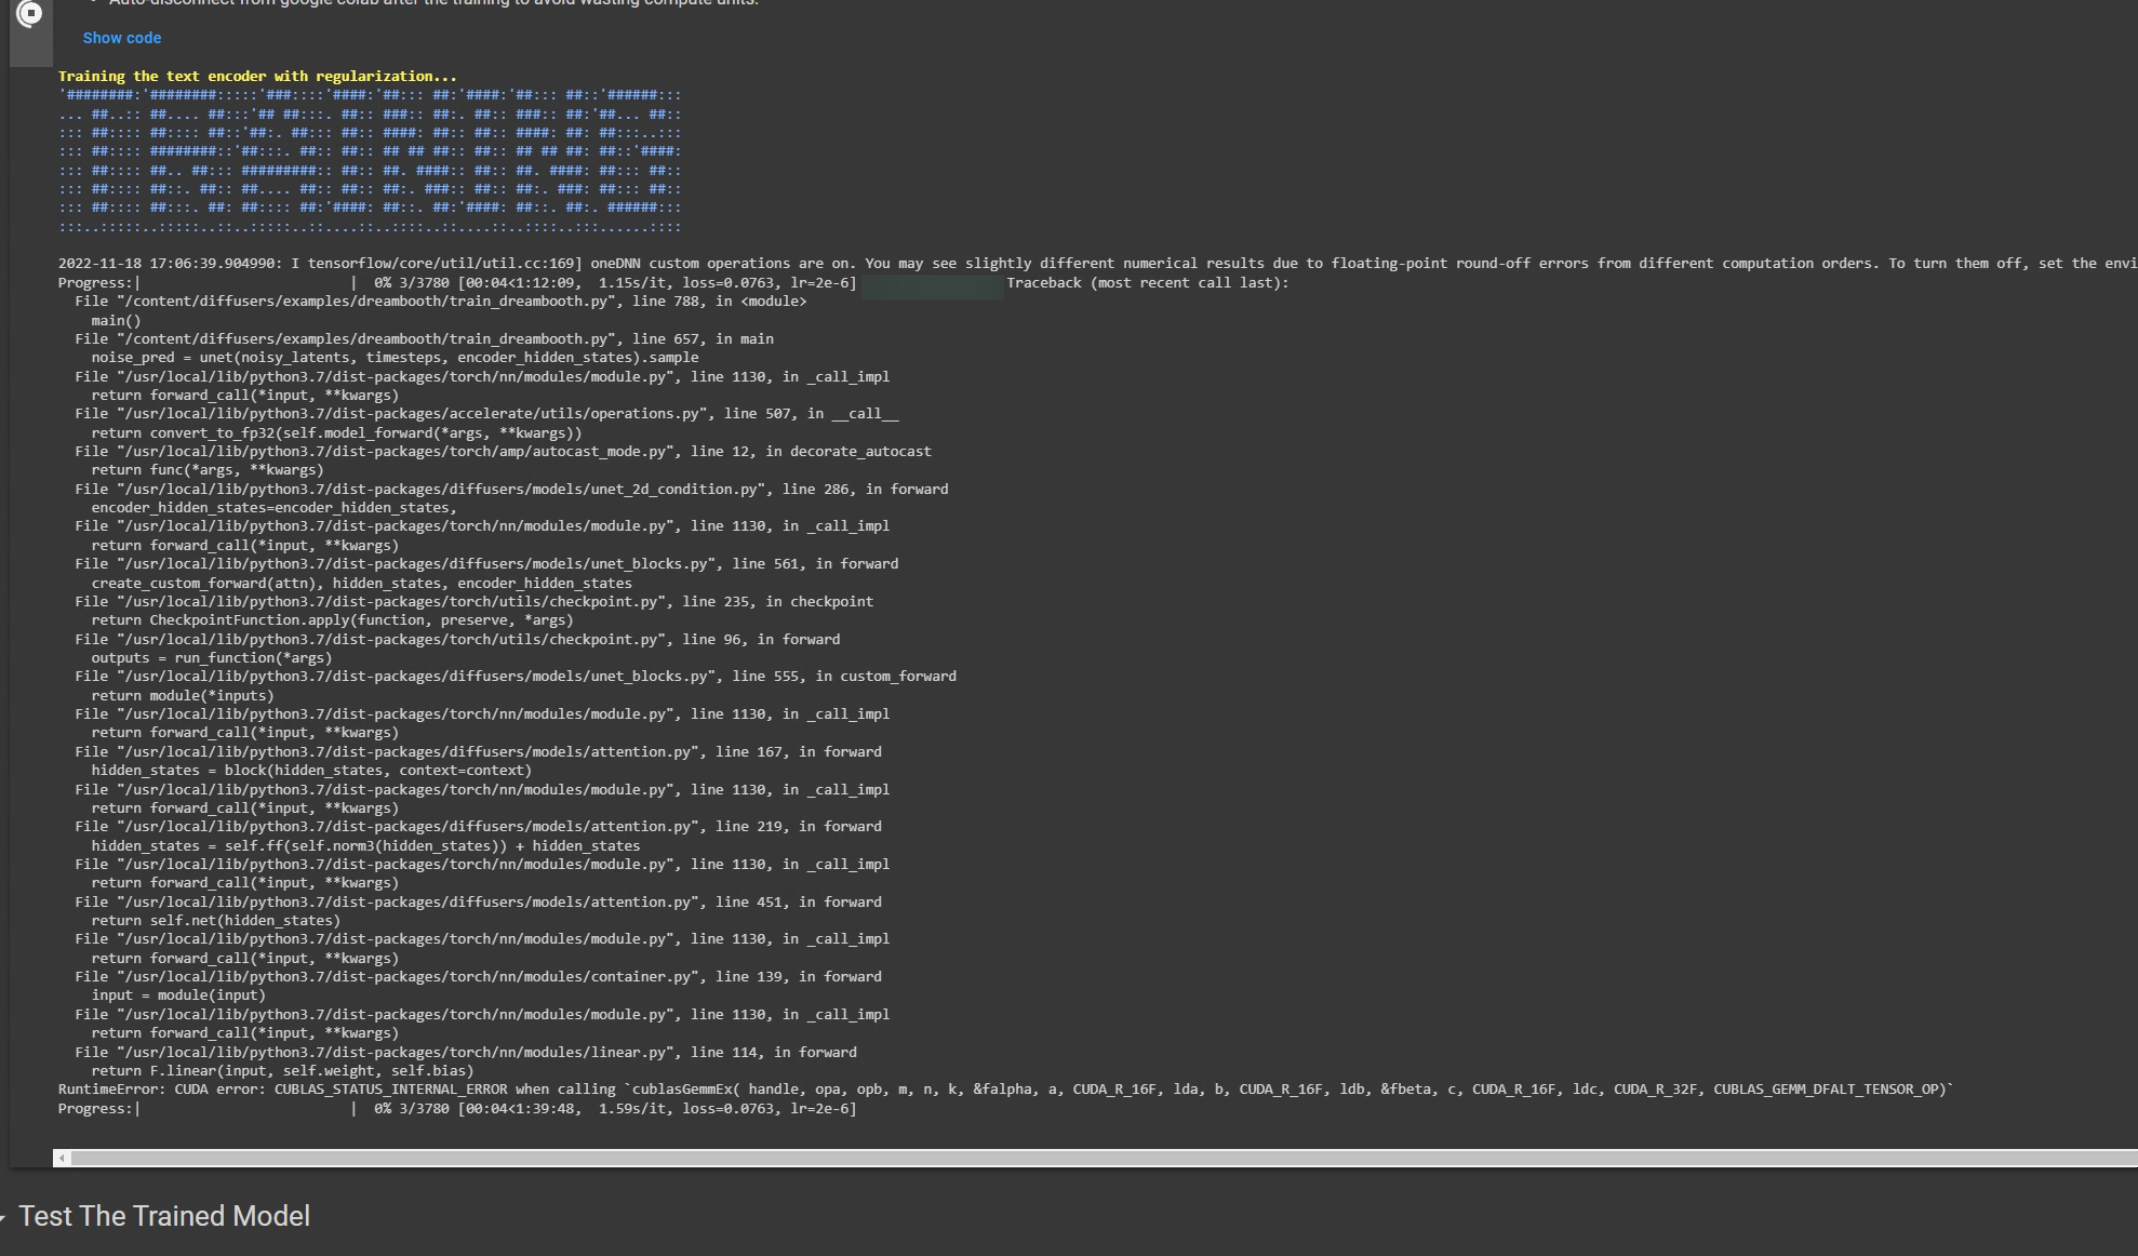Click Show code to reveal the cell source
This screenshot has height=1256, width=2138.
122,37
